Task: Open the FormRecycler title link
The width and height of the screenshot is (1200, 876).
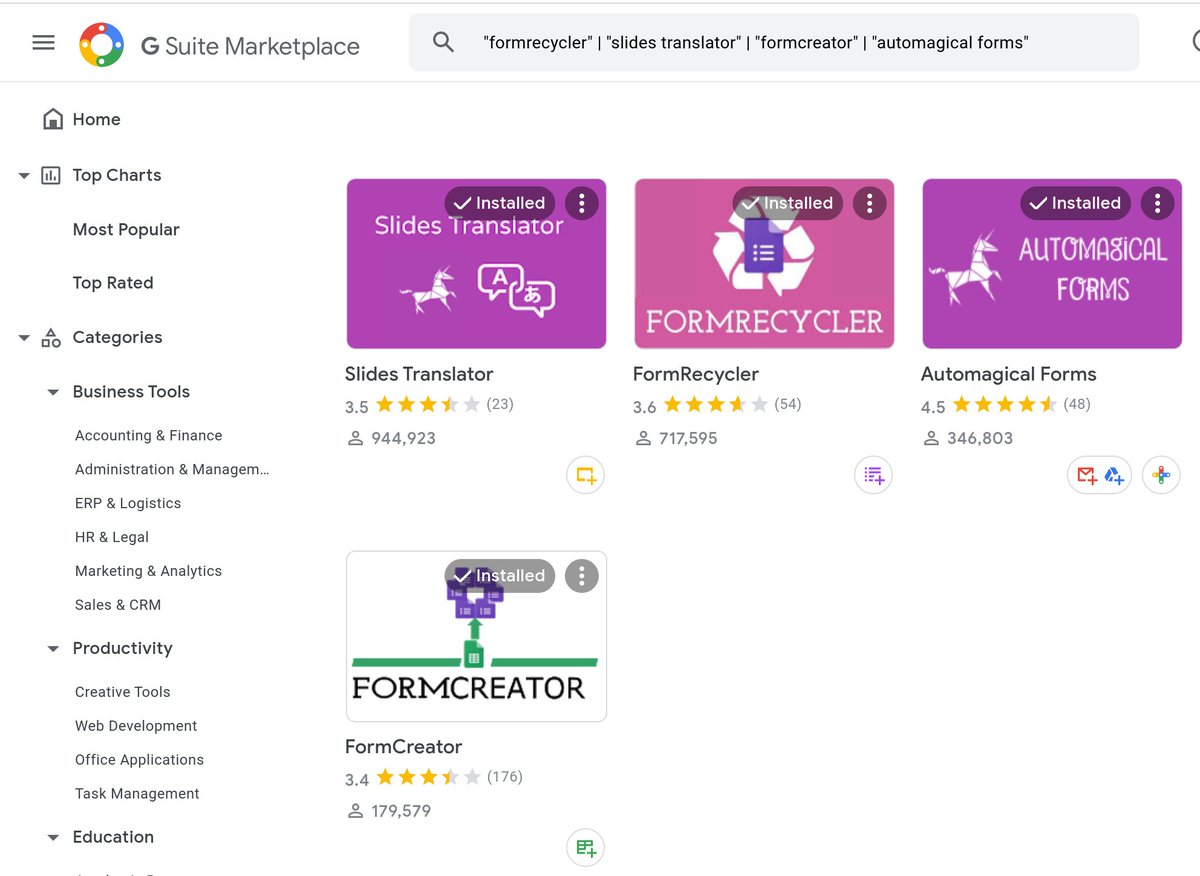Action: (696, 374)
